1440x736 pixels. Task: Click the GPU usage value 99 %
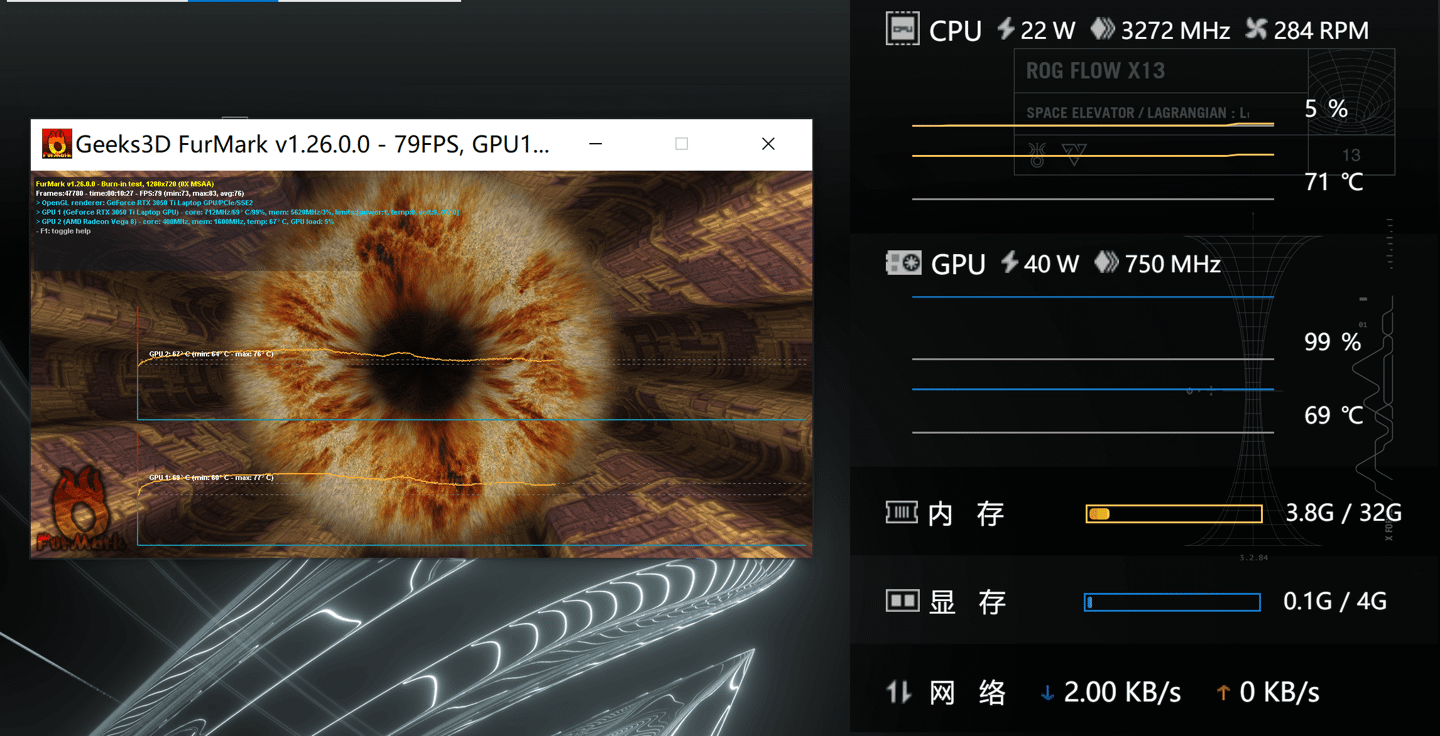click(1332, 342)
